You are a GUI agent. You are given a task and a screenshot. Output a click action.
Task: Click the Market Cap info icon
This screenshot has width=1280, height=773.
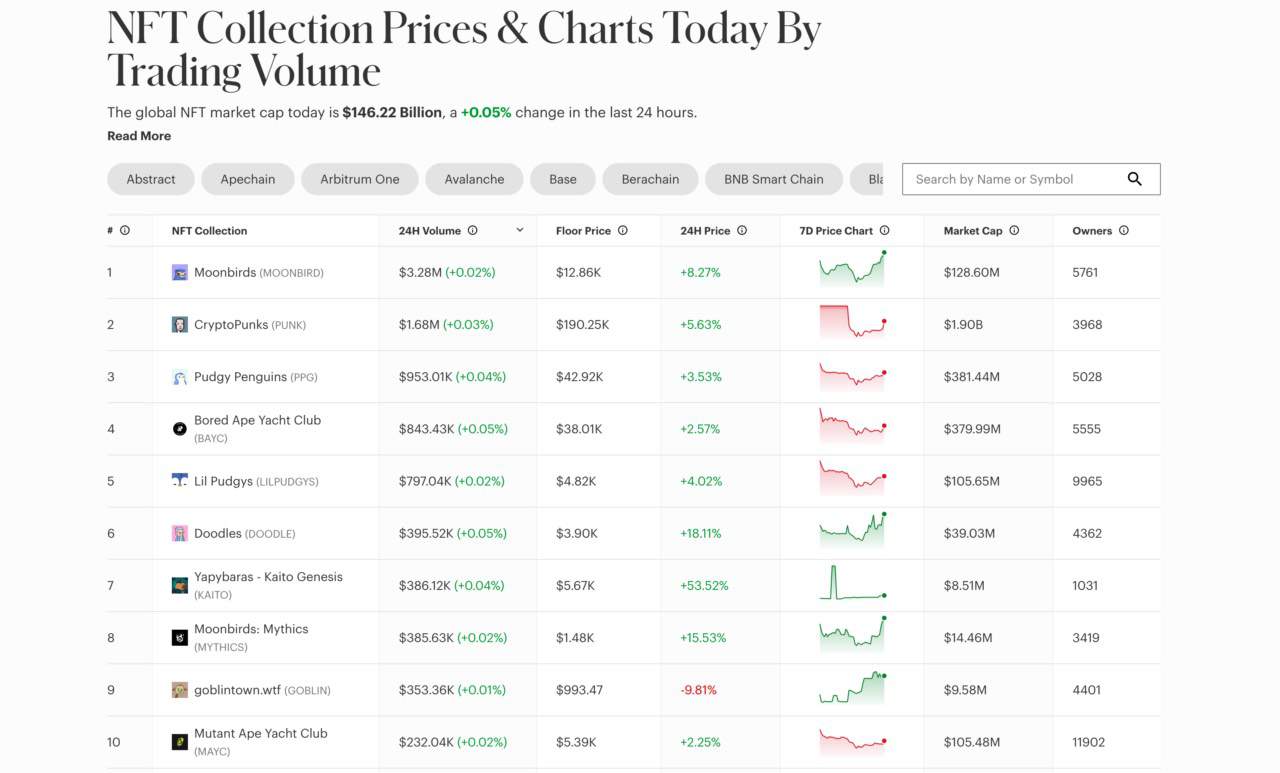(1014, 230)
